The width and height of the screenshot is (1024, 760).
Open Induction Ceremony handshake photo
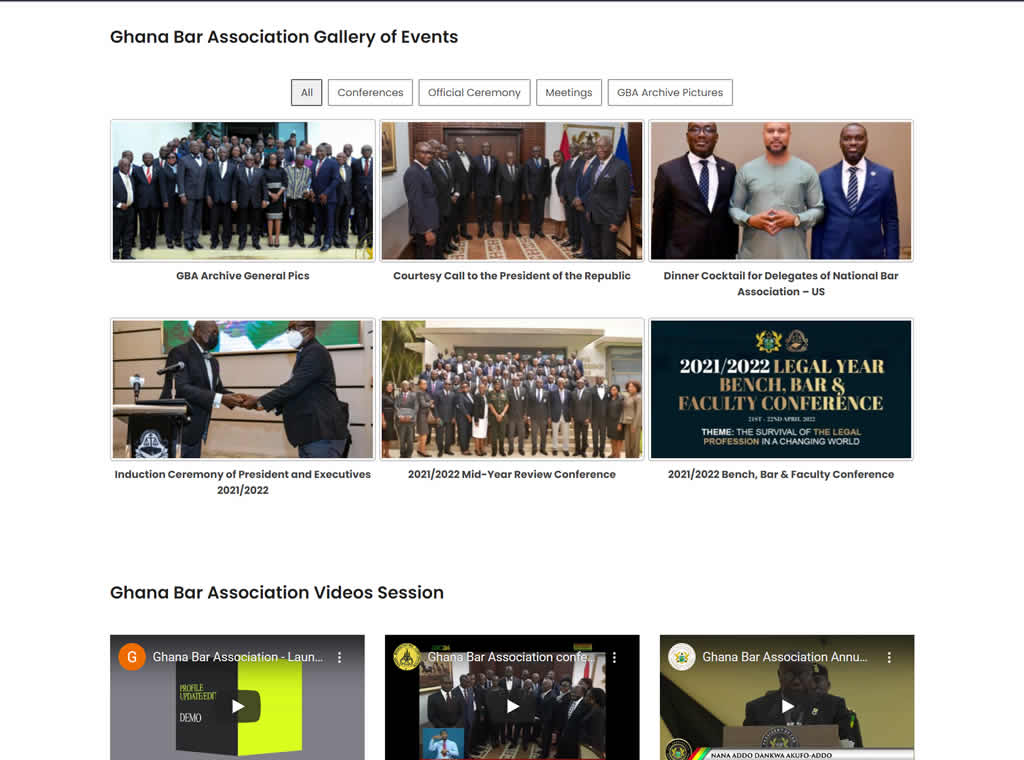[243, 389]
